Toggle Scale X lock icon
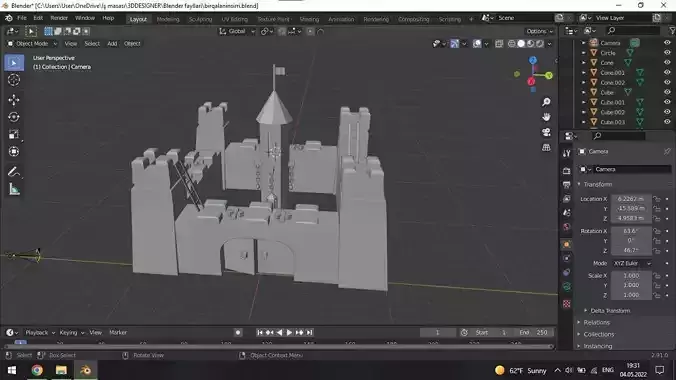This screenshot has height=380, width=676. coord(657,276)
